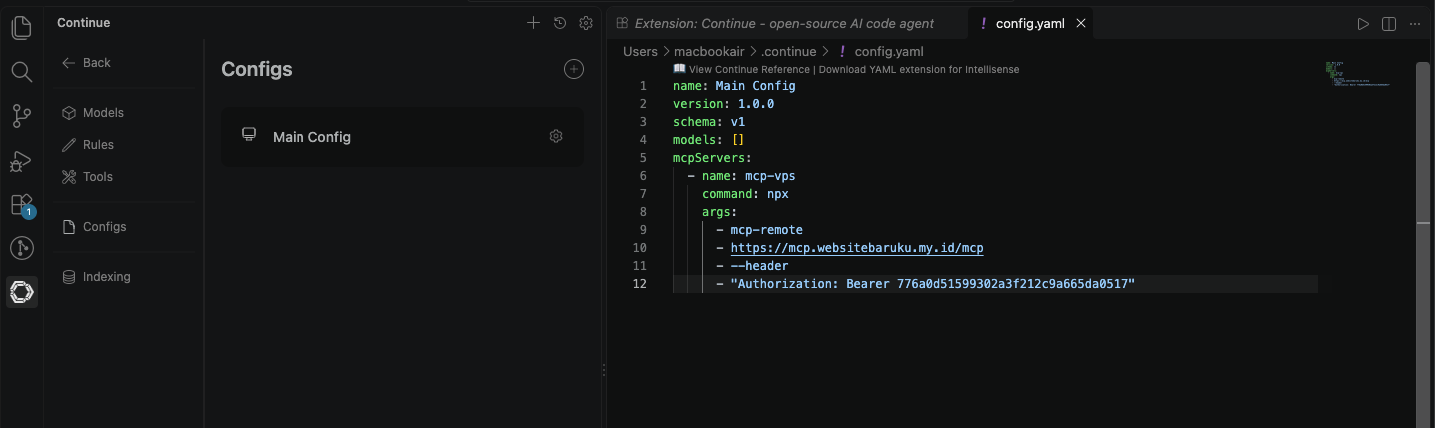Open Continue settings gear in header
Screen dimensions: 1435x428
(x=586, y=23)
